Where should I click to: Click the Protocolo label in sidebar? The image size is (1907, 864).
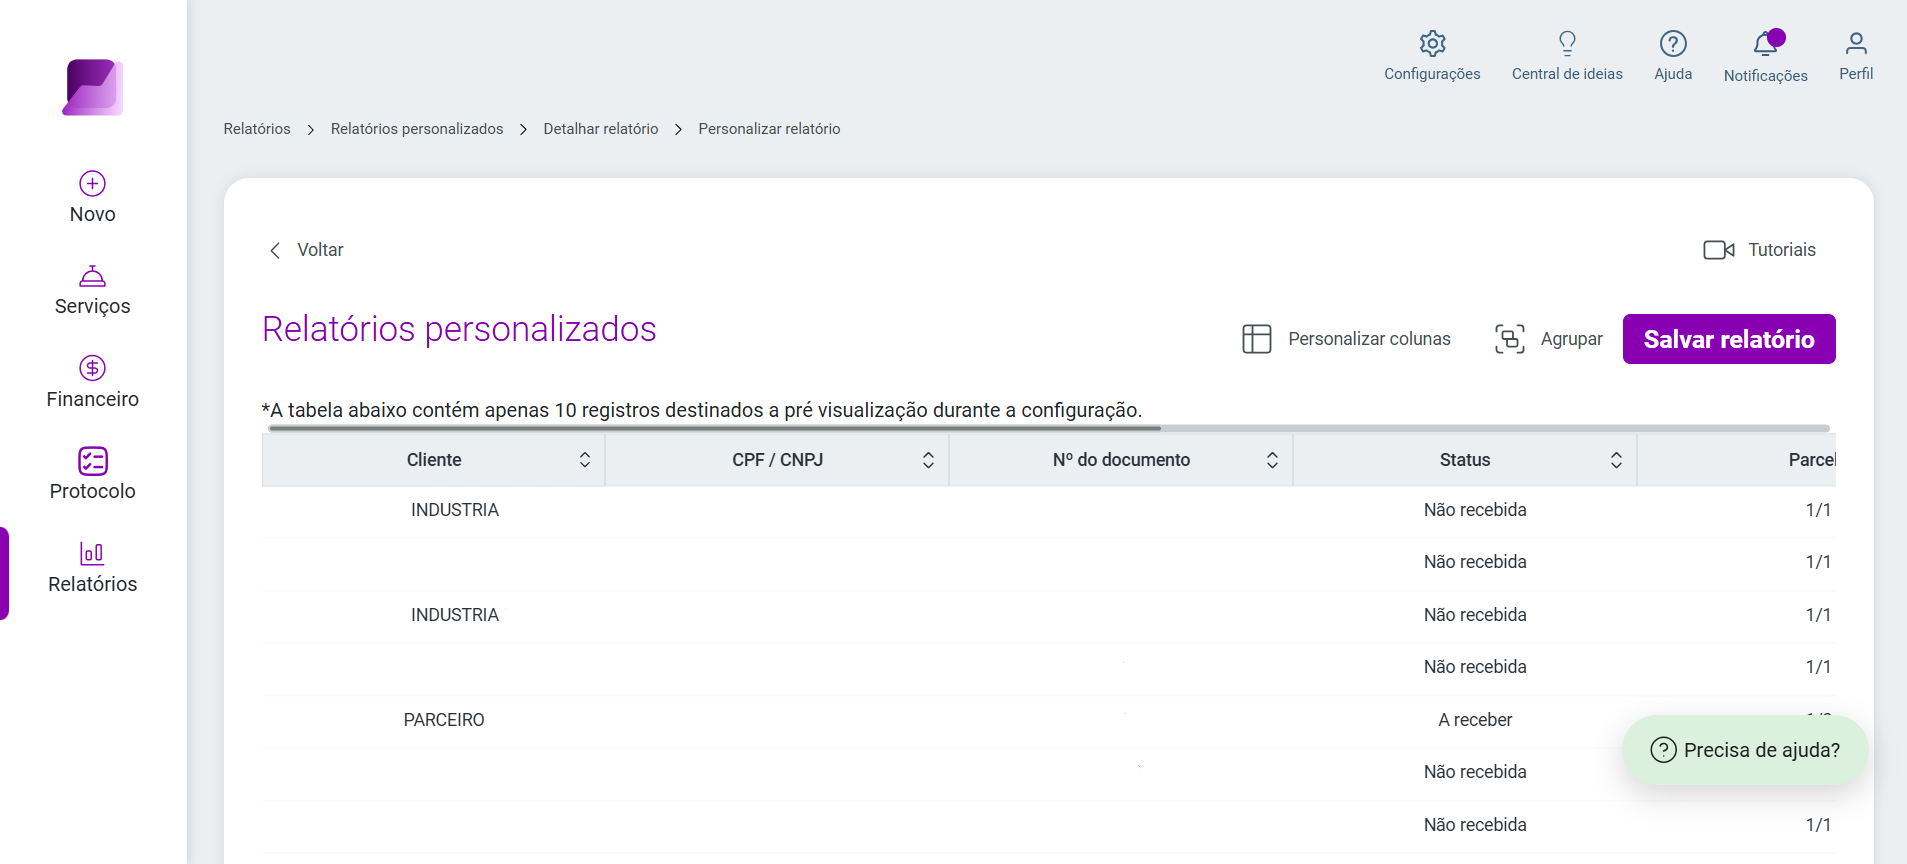(x=93, y=491)
